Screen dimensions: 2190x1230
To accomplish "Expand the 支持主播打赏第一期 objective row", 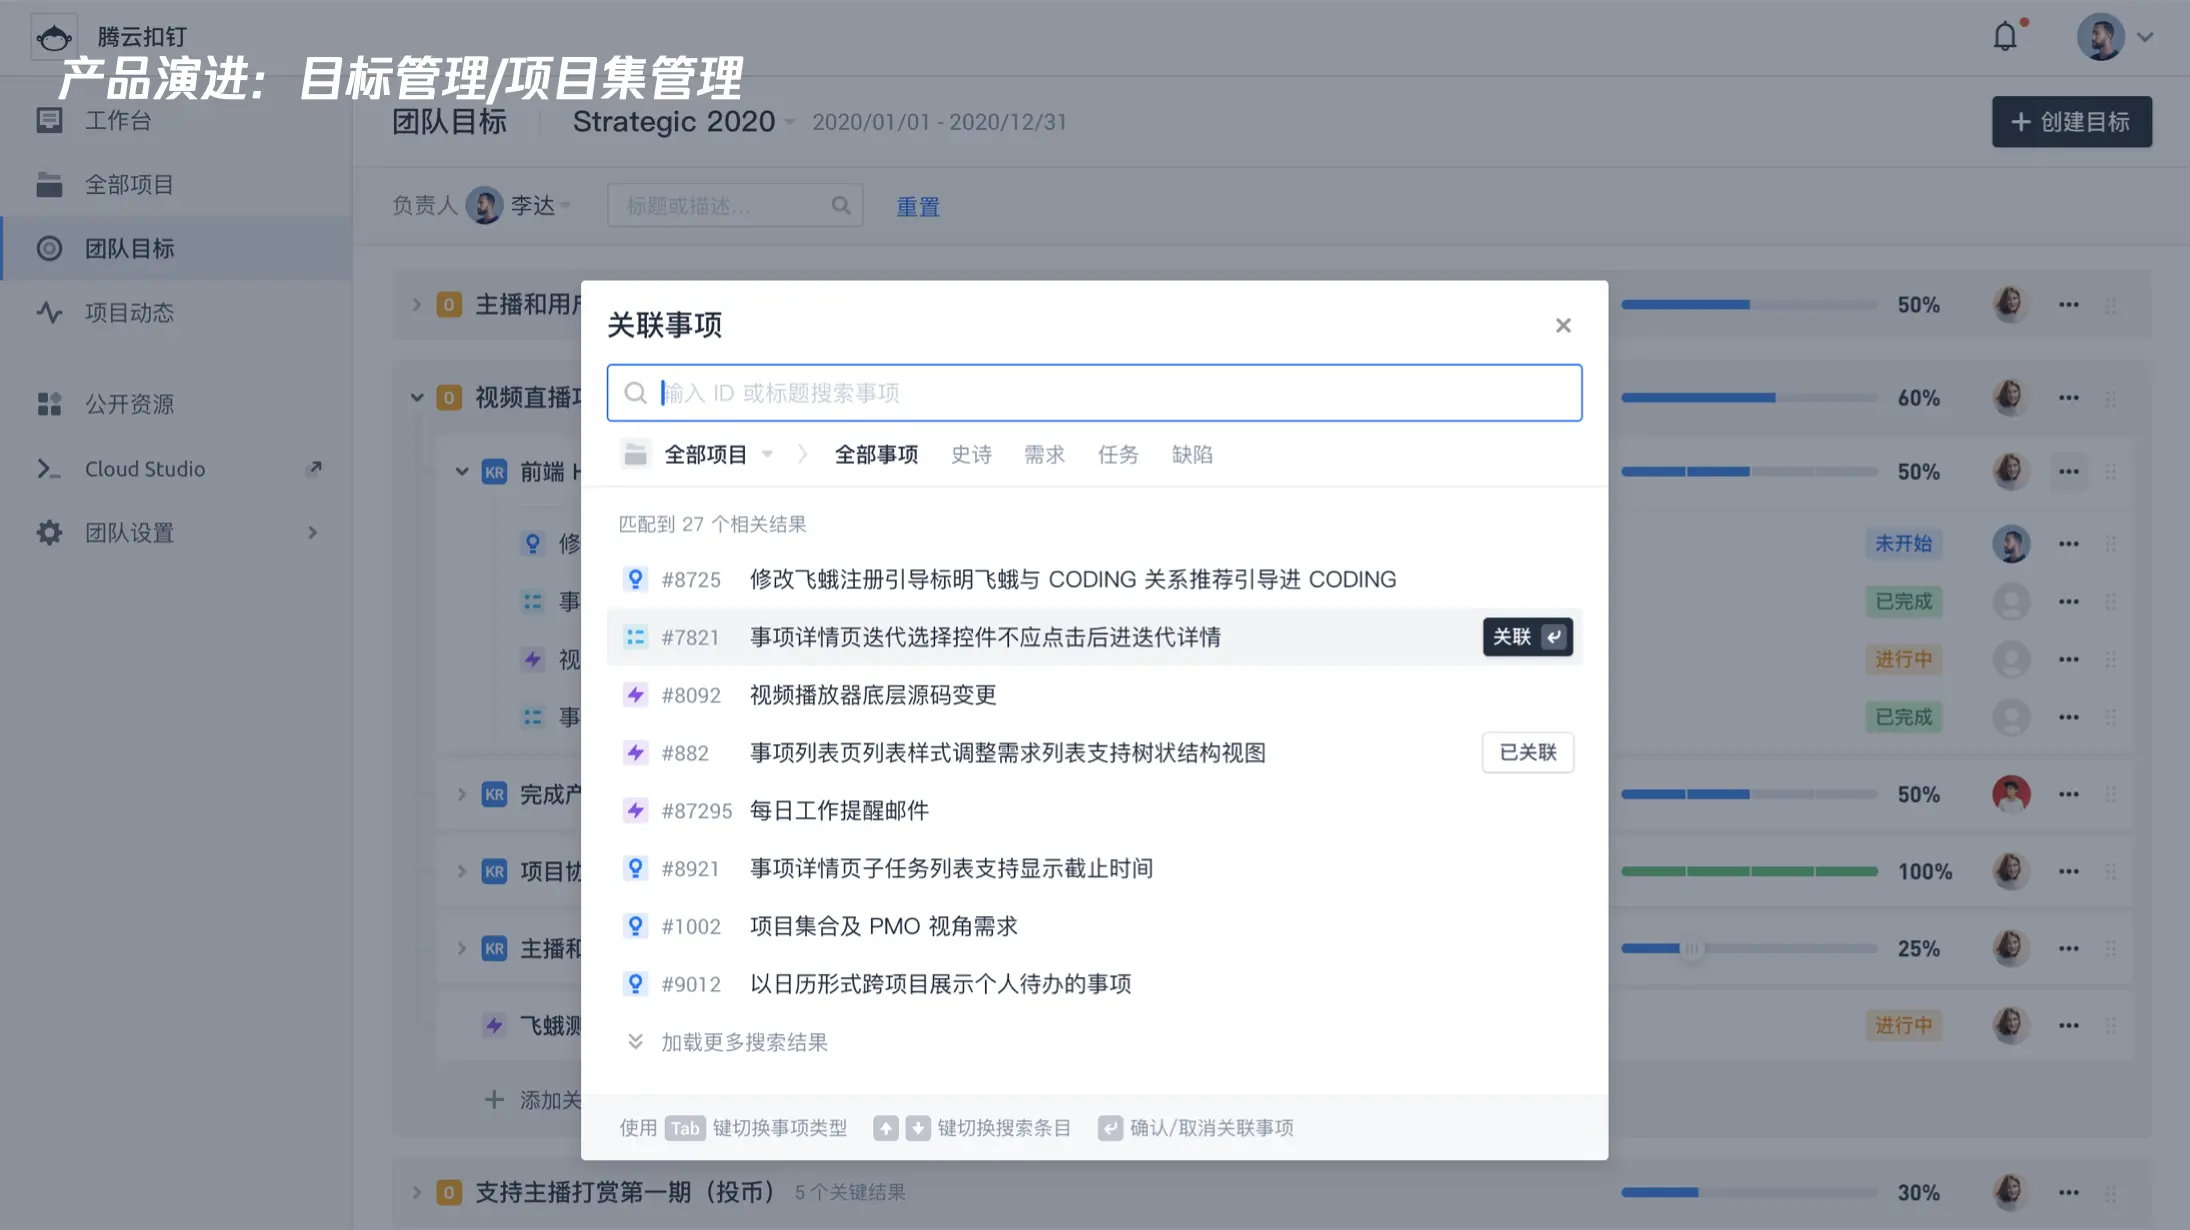I will click(x=417, y=1192).
